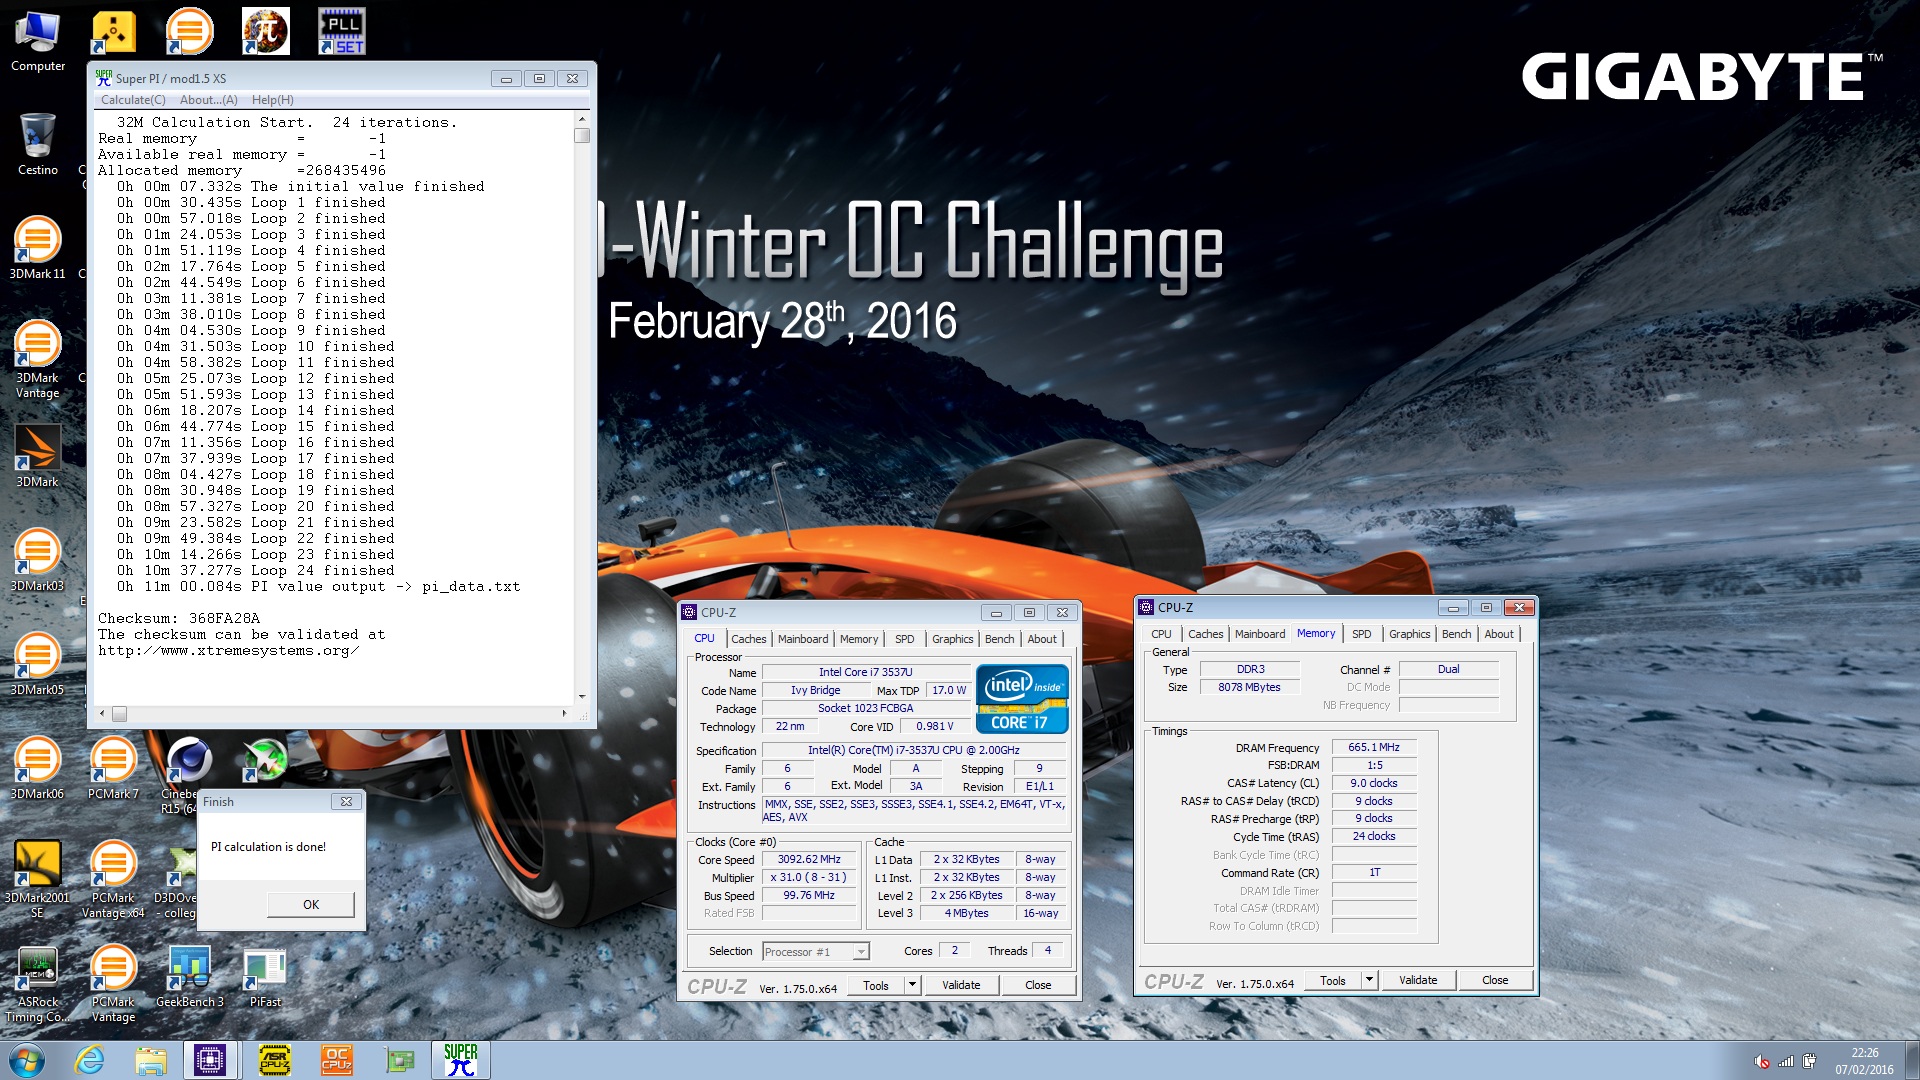
Task: Launch the Cinebench R15 desktop shortcut
Action: click(x=188, y=775)
